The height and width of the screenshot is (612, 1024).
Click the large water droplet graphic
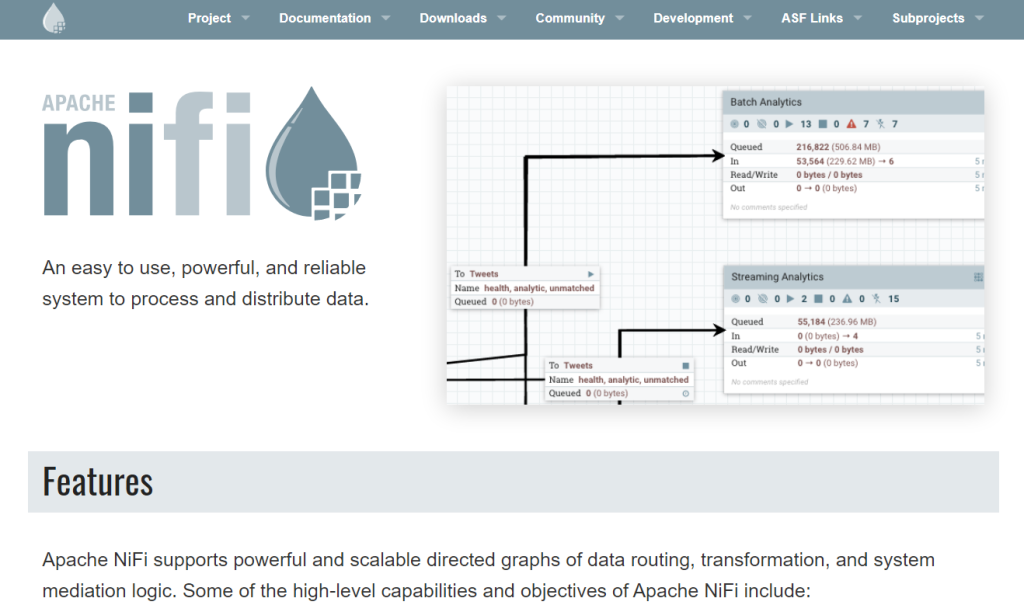point(313,153)
